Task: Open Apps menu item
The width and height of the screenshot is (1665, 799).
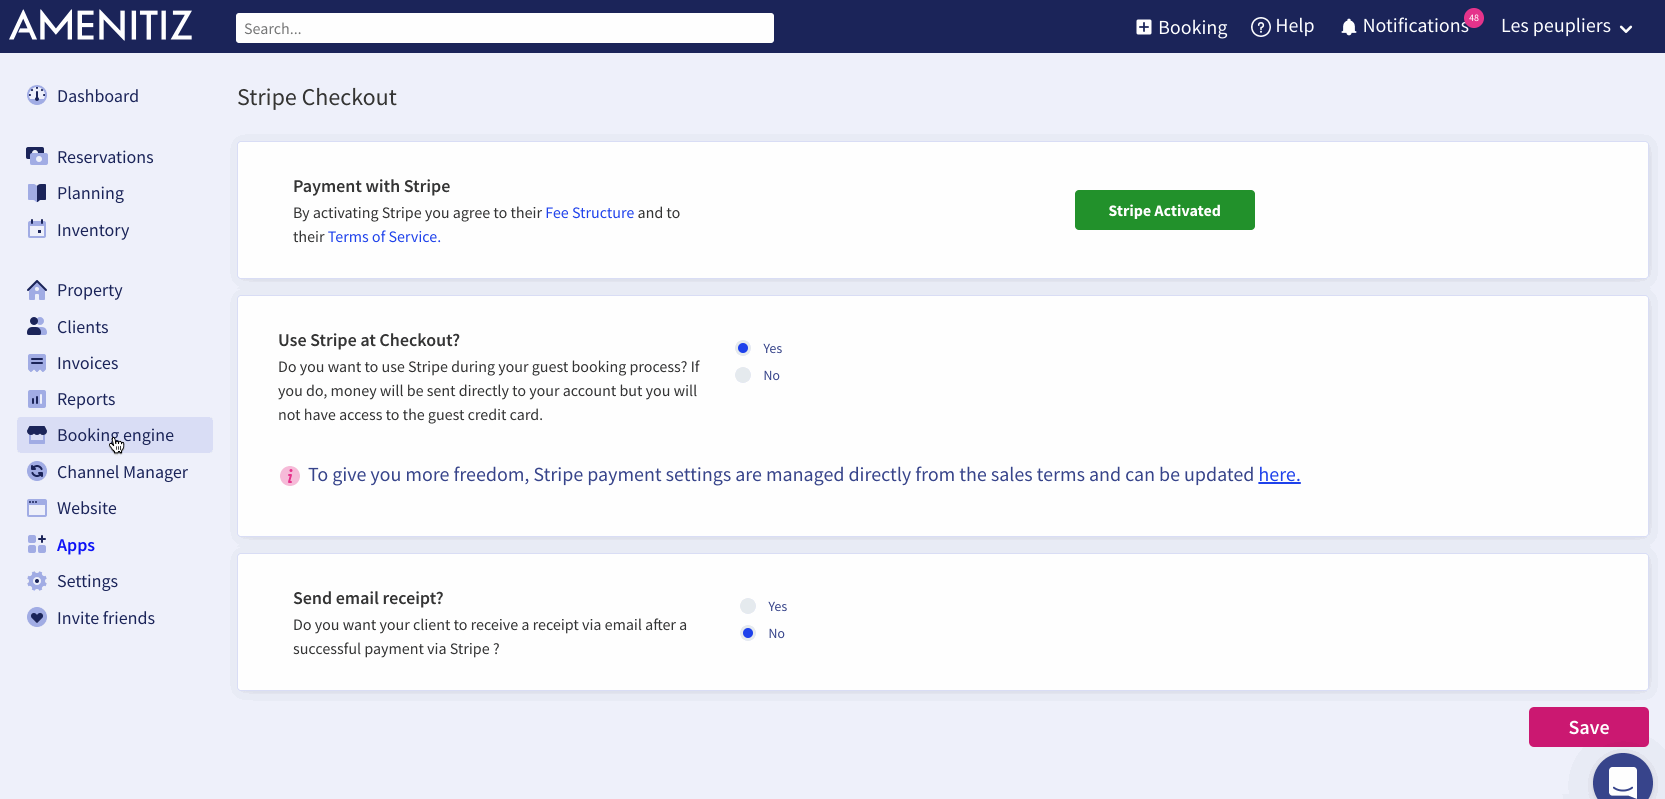Action: 76,545
